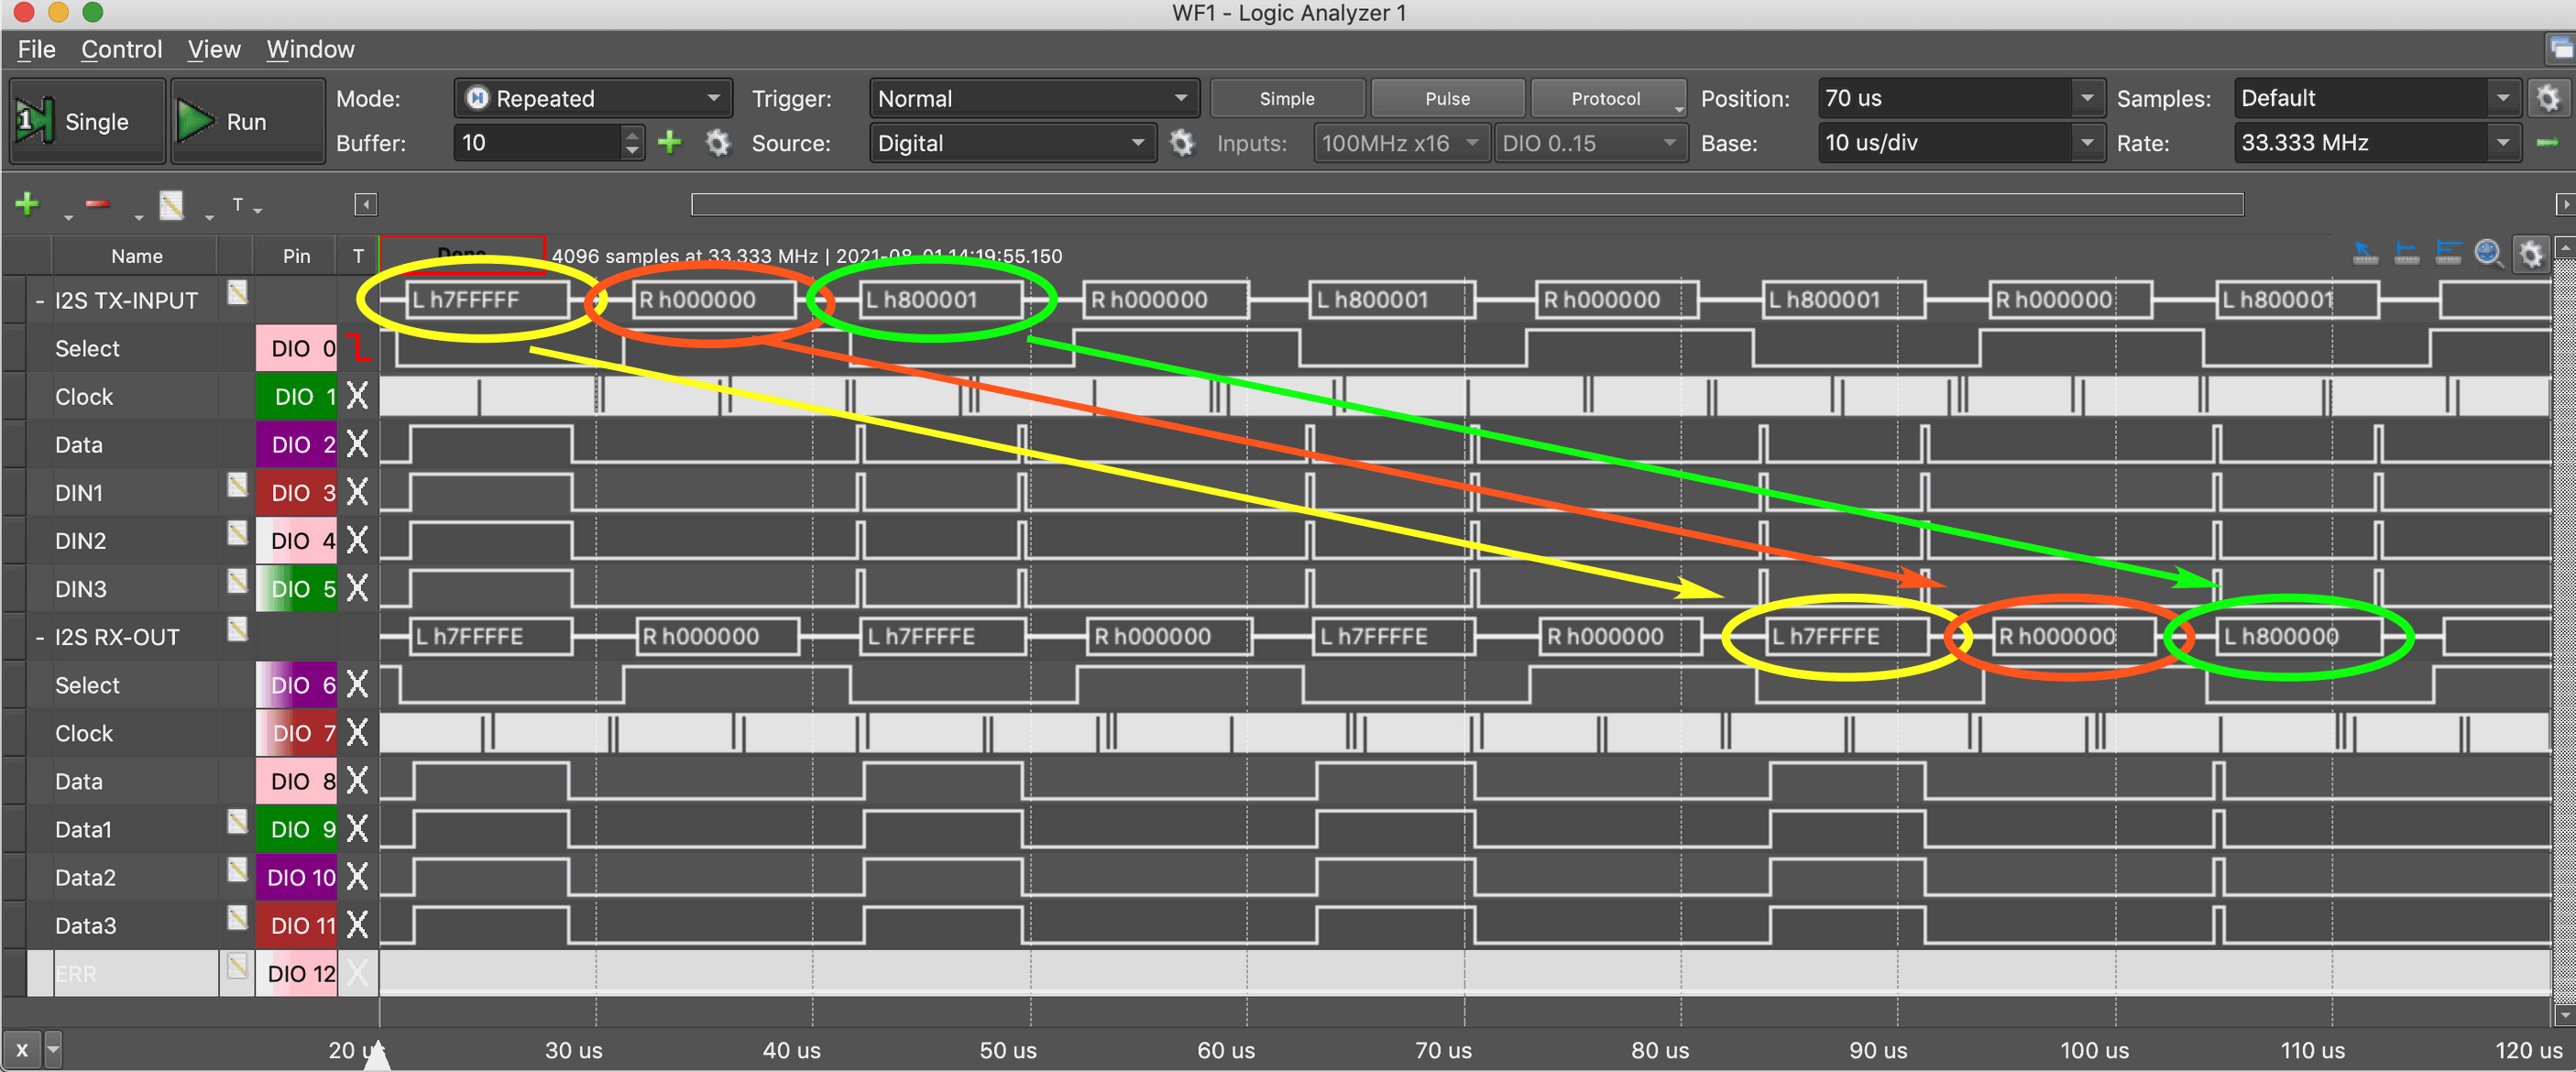Expand the Trigger Normal dropdown
Image resolution: width=2576 pixels, height=1072 pixels.
1033,98
